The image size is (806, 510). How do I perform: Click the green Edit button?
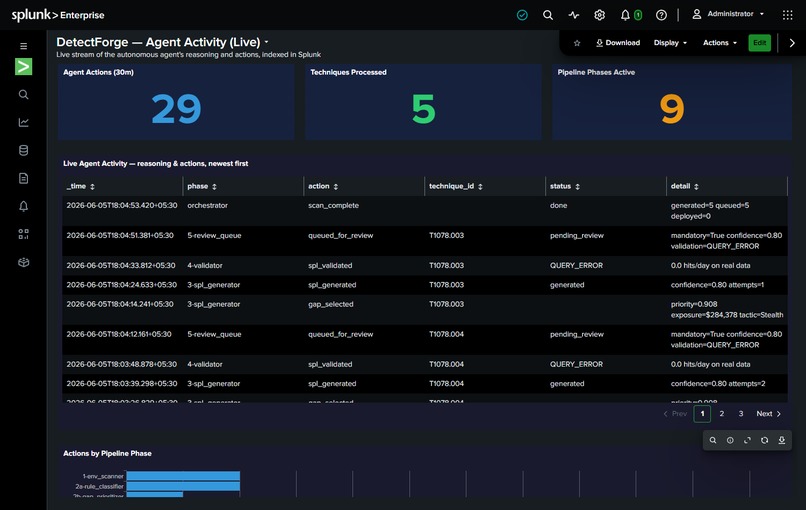[760, 43]
